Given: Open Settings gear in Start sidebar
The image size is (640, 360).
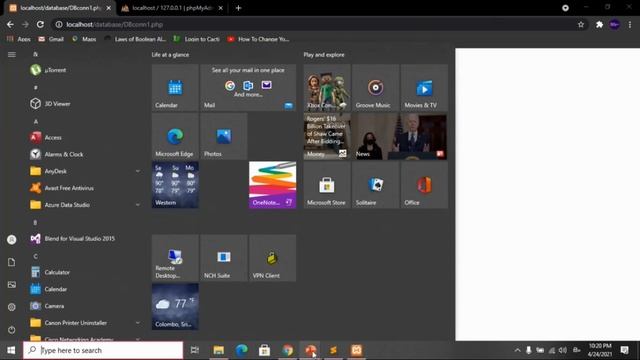Looking at the screenshot, I should click(x=11, y=307).
